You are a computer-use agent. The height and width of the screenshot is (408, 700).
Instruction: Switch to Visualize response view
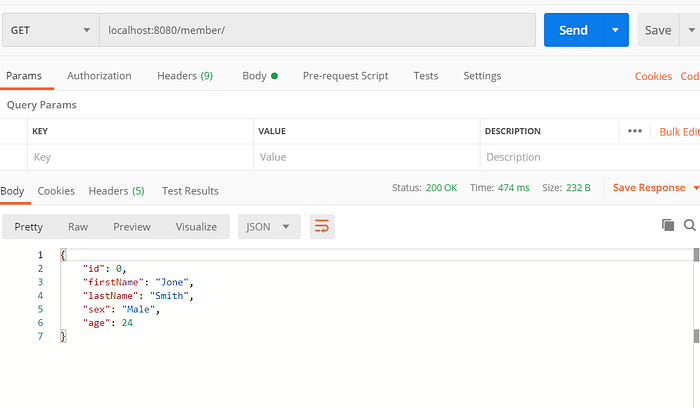click(x=196, y=227)
